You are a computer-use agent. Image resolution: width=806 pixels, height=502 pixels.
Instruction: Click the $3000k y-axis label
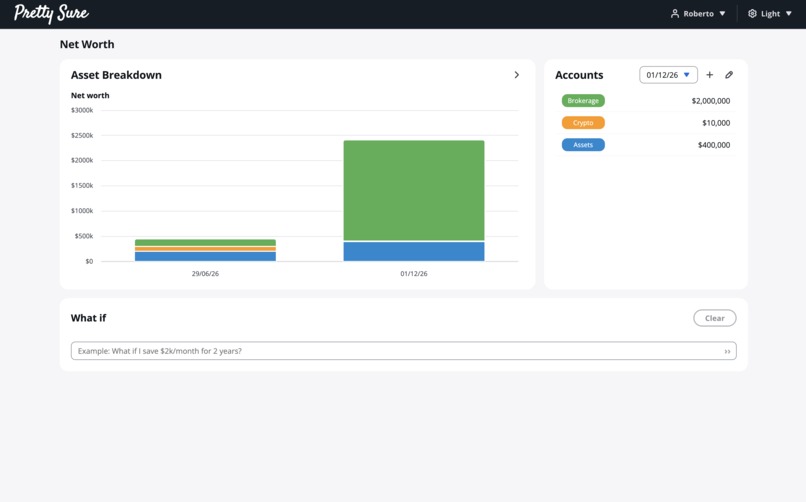coord(82,110)
